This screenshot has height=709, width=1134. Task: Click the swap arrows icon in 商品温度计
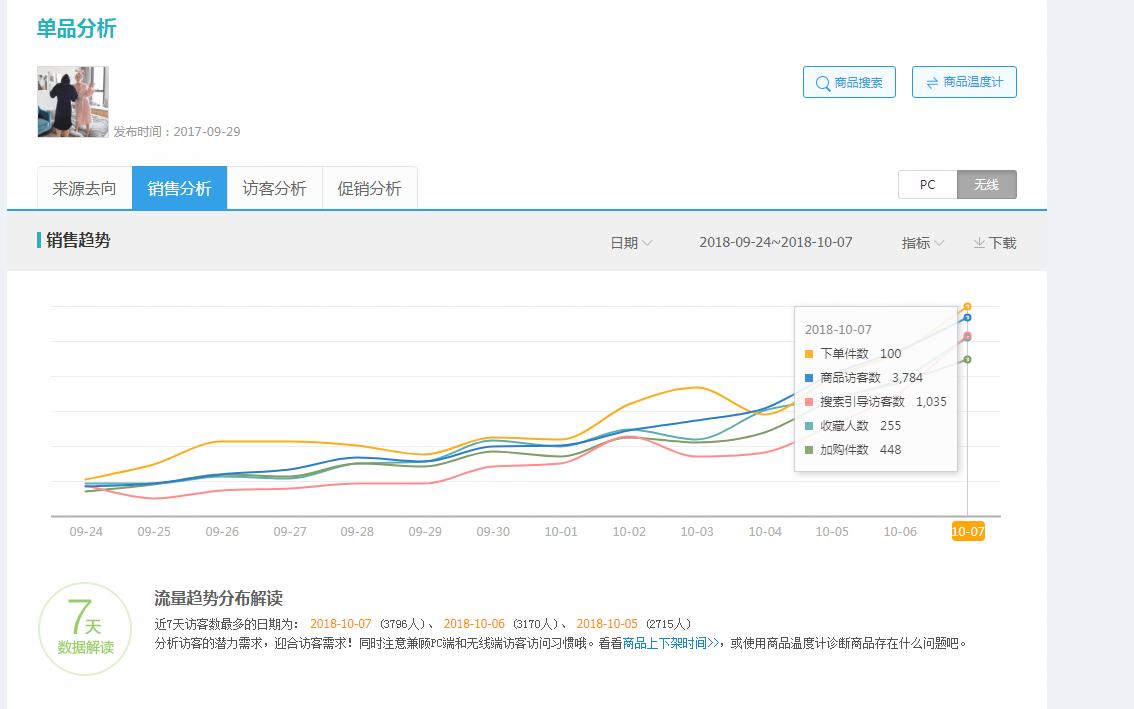pos(932,83)
